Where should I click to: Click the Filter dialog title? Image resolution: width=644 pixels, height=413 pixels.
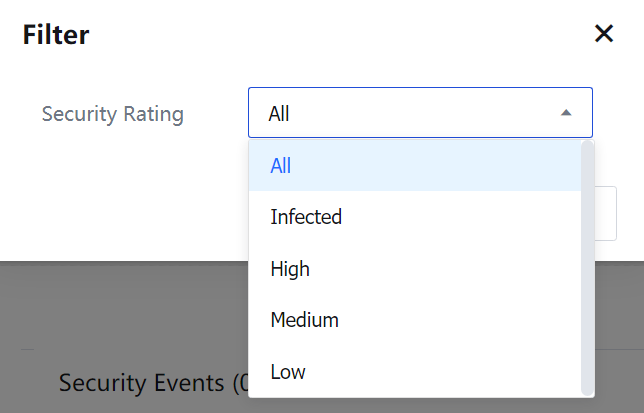(56, 36)
